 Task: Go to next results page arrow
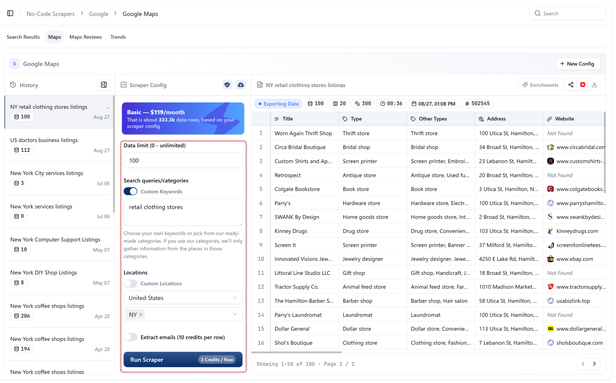click(594, 364)
